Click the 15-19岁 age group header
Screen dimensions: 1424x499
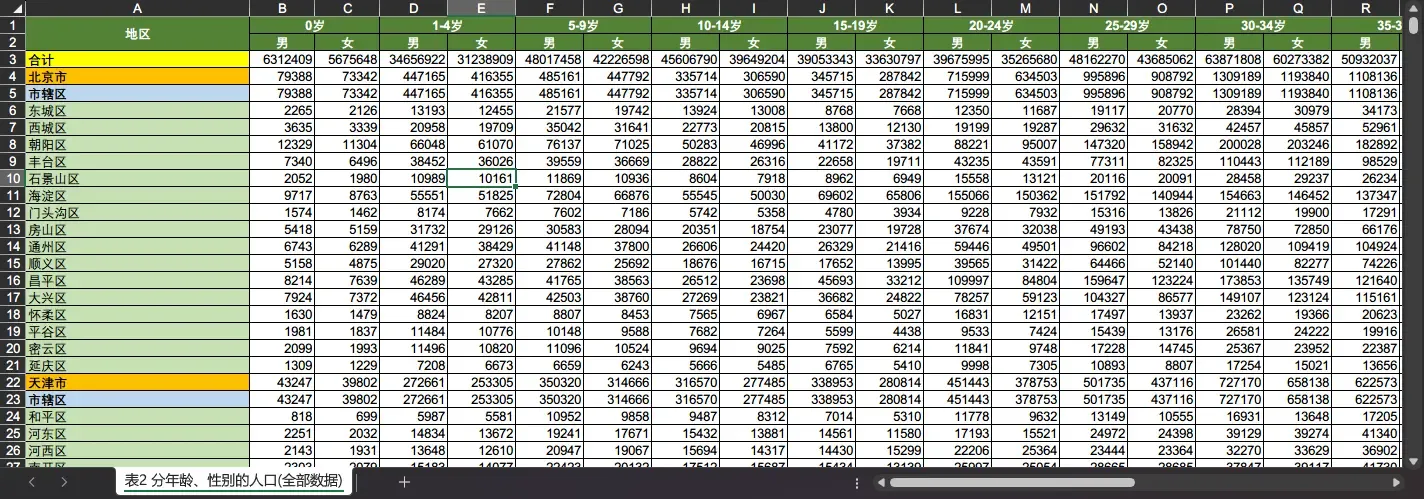[x=855, y=25]
